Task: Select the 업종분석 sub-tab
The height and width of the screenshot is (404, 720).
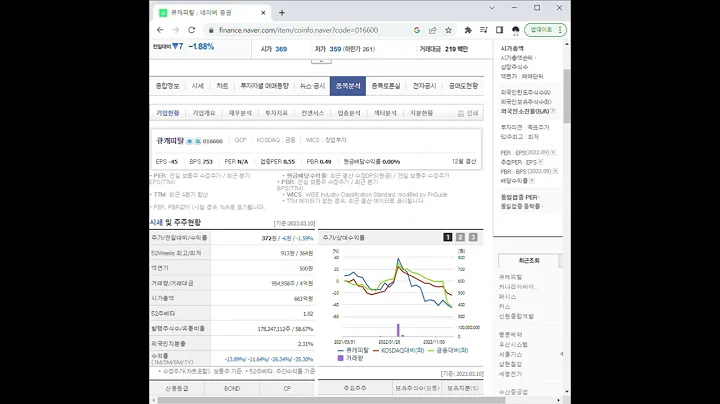Action: (349, 113)
